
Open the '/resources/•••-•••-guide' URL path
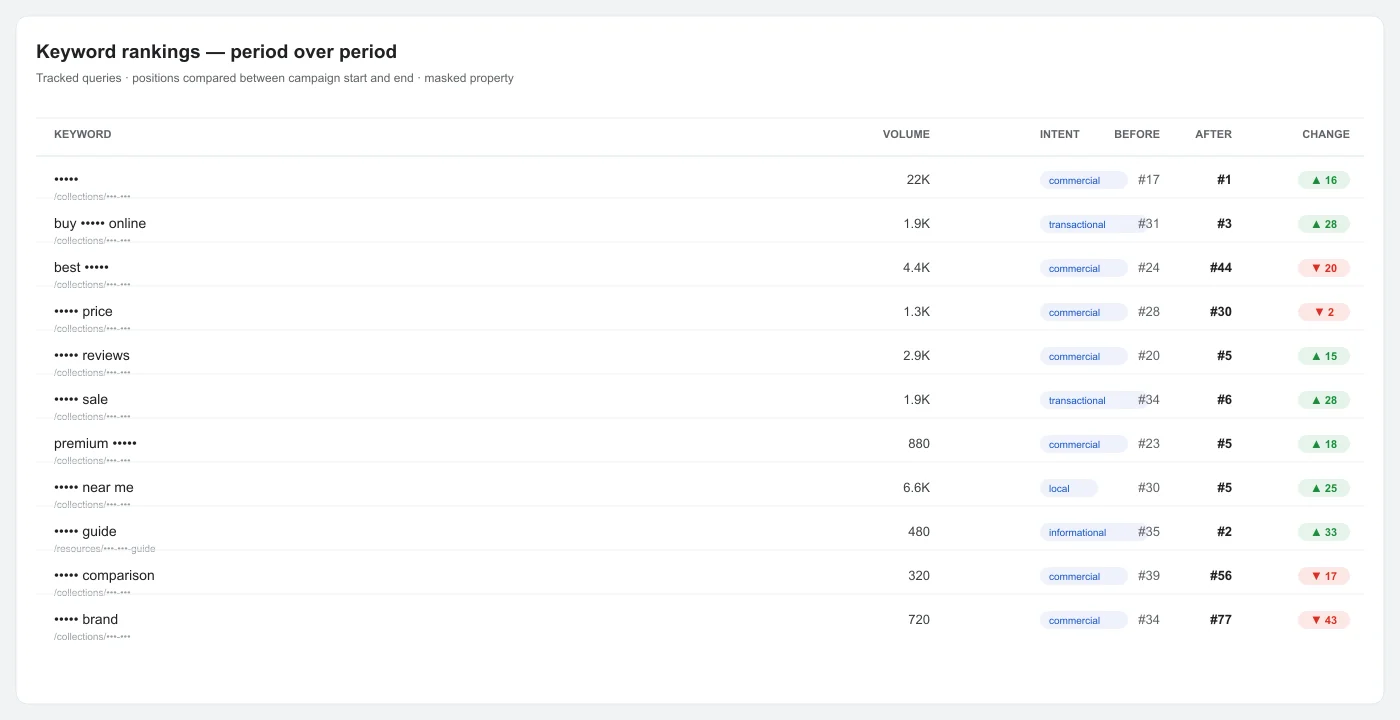(x=105, y=548)
